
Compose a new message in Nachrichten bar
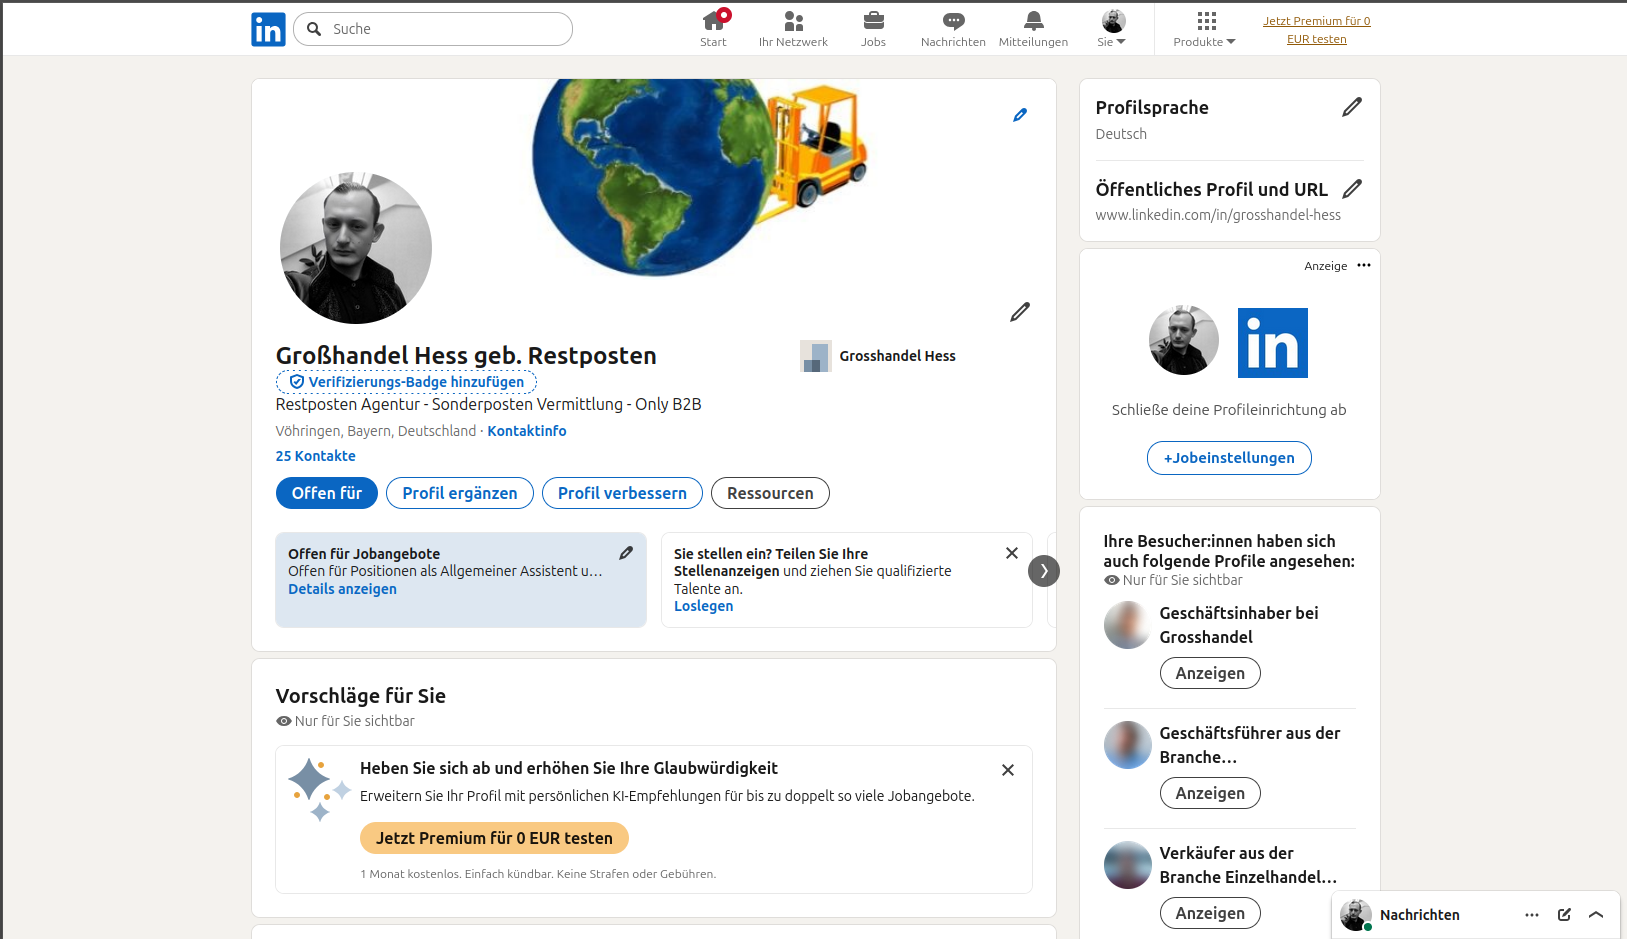1564,914
